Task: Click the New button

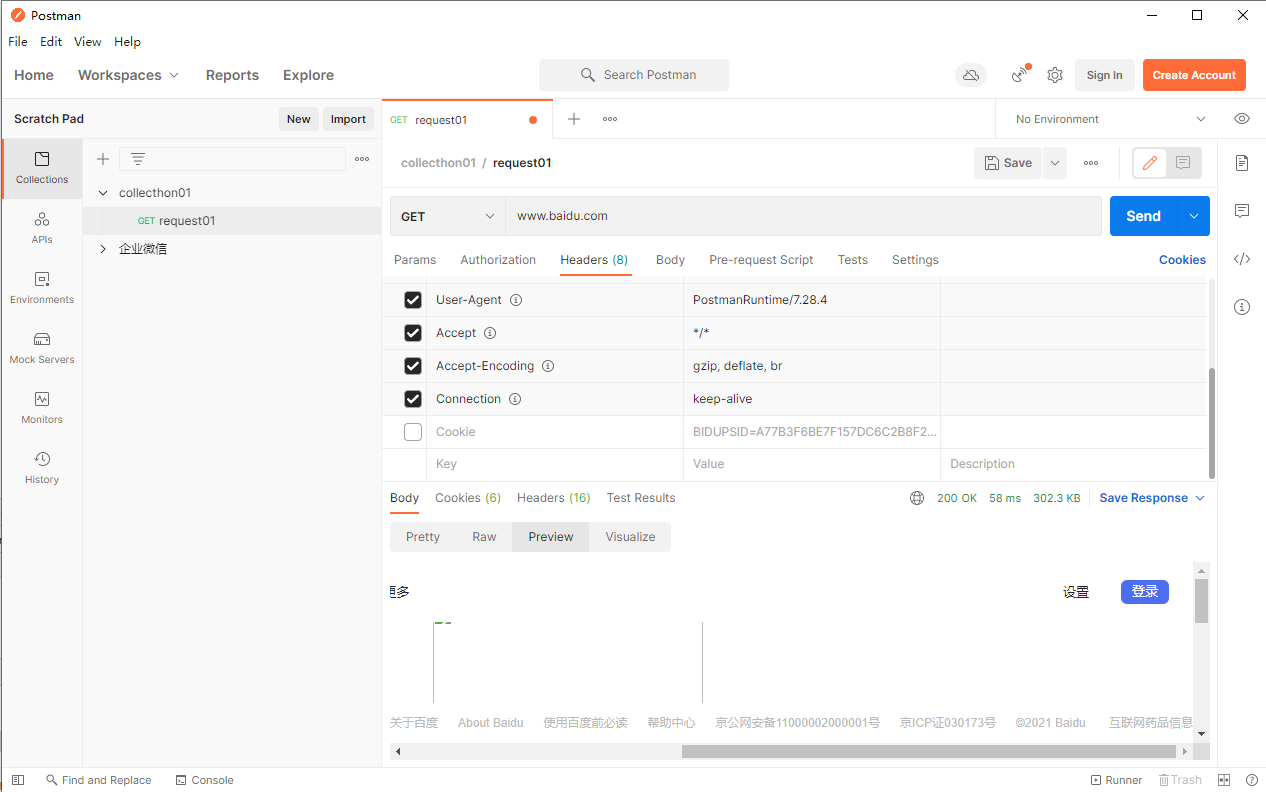Action: (x=299, y=119)
